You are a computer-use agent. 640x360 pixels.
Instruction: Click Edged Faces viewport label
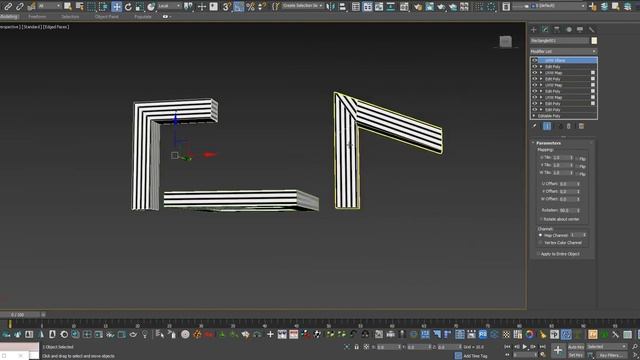pyautogui.click(x=56, y=27)
